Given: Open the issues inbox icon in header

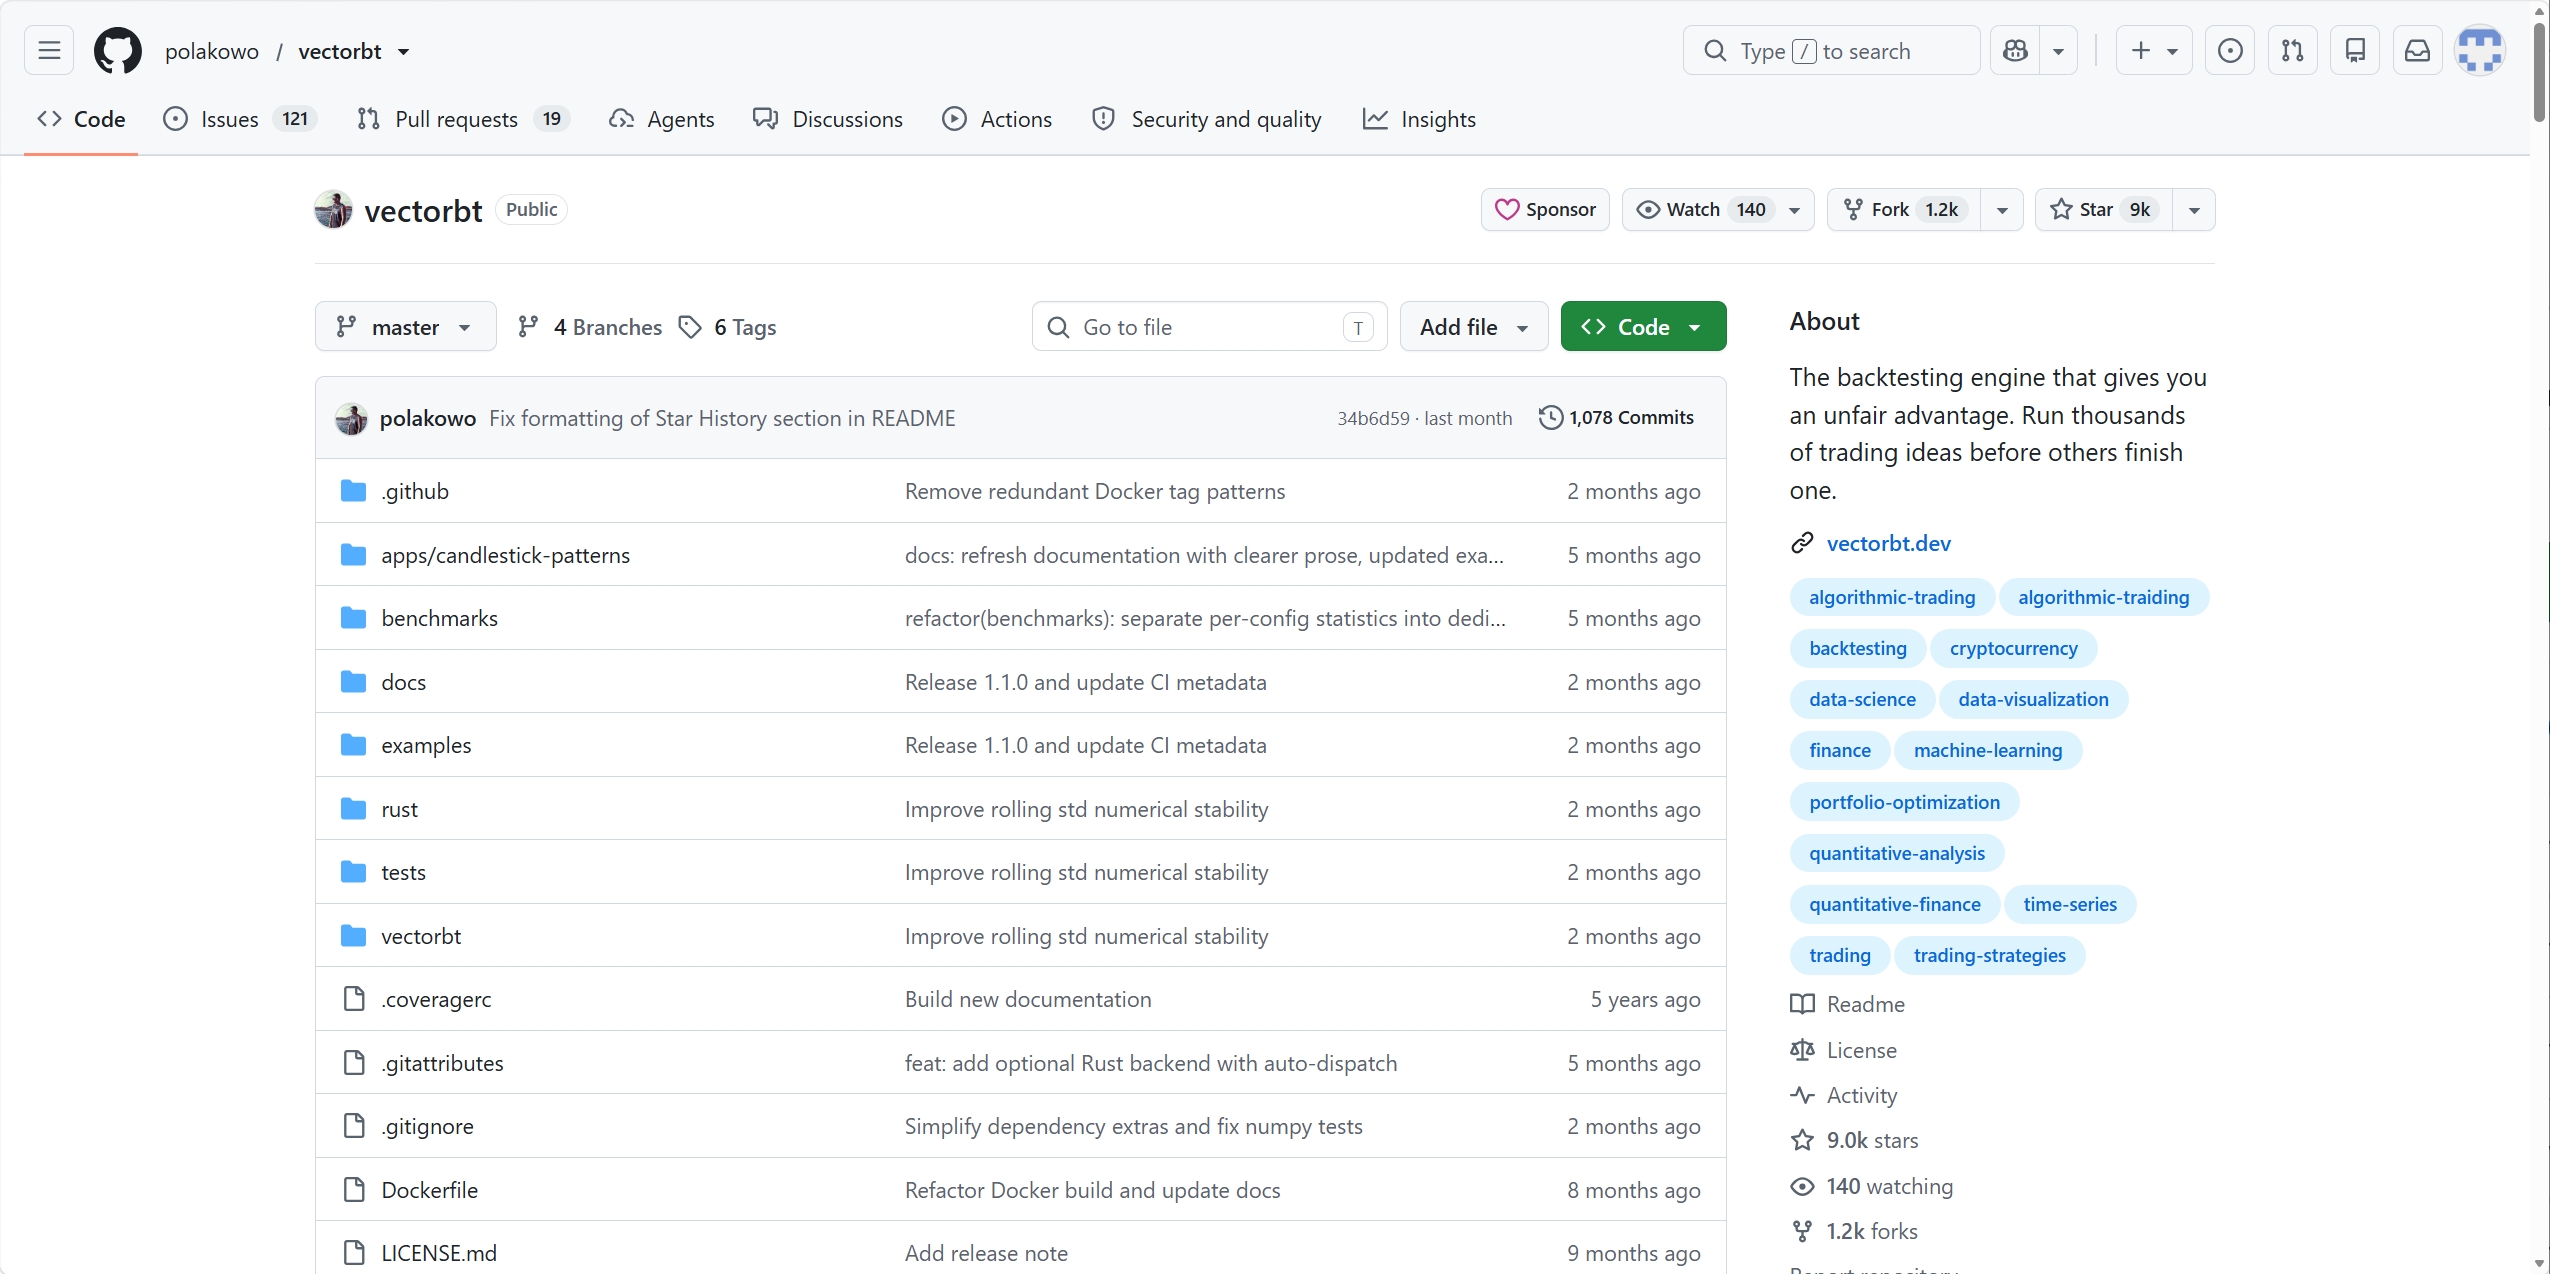Looking at the screenshot, I should [x=2229, y=50].
